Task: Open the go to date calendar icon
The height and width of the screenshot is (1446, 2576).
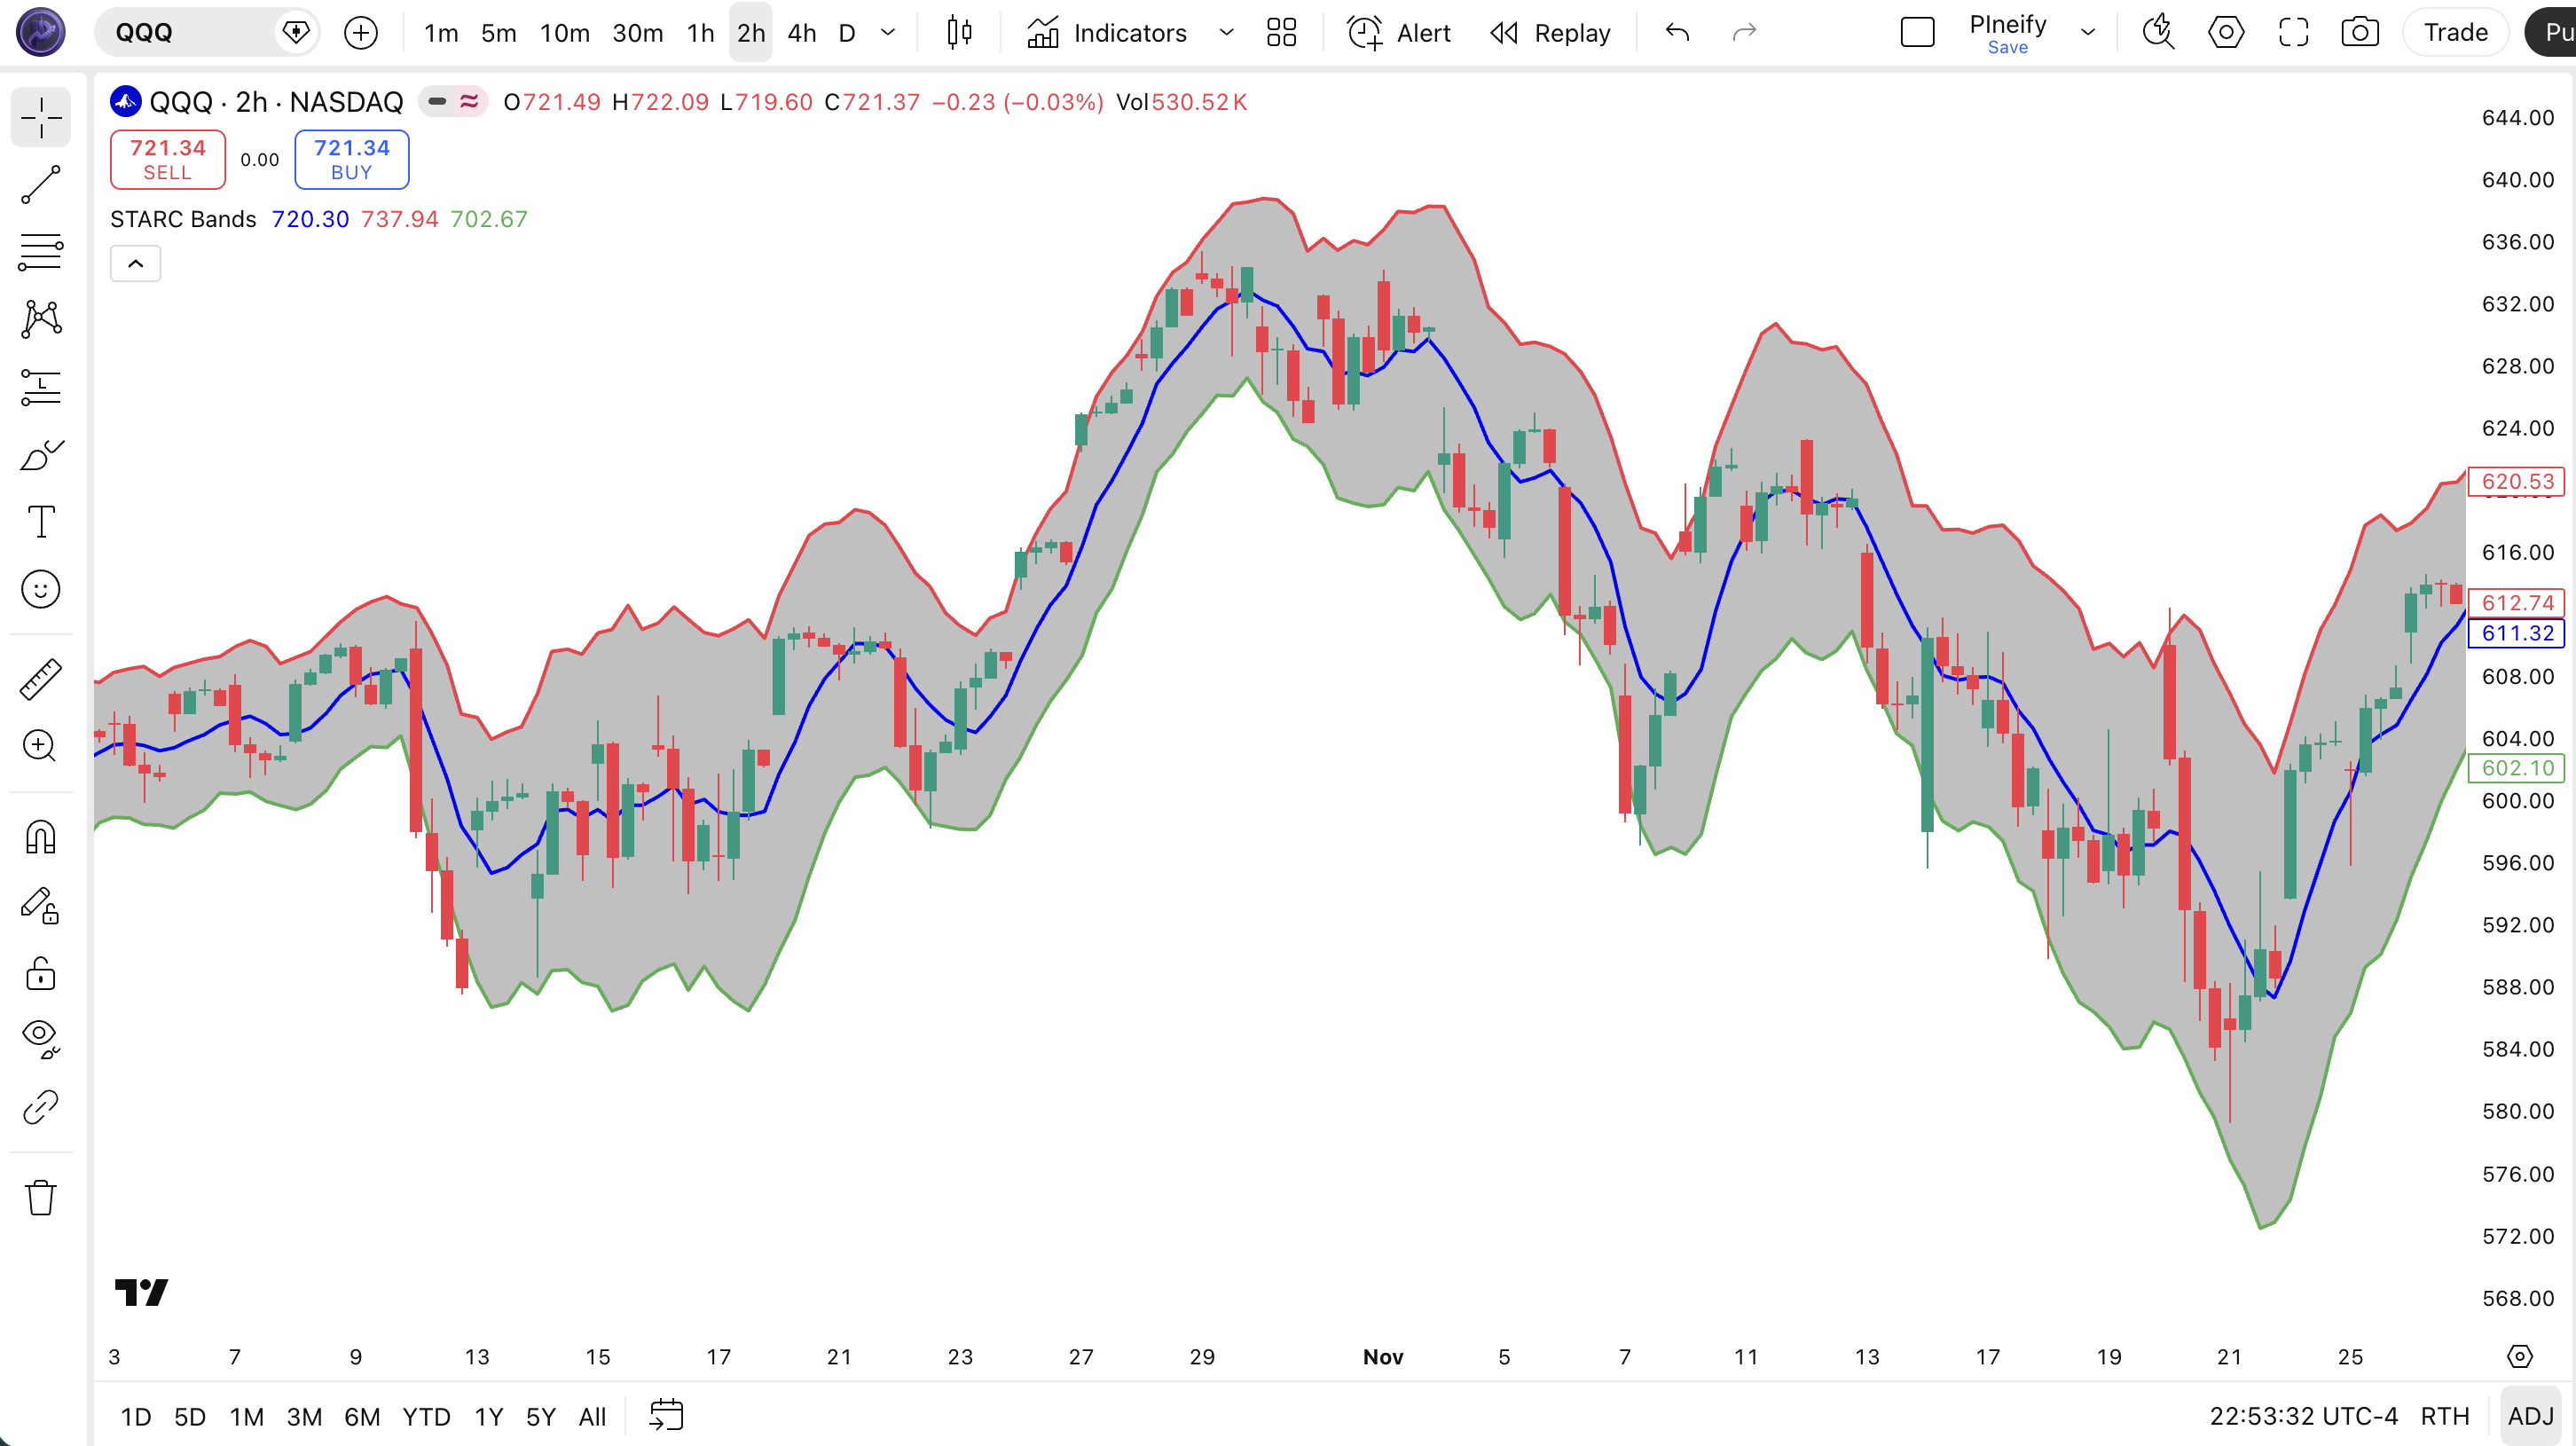Action: pyautogui.click(x=666, y=1416)
